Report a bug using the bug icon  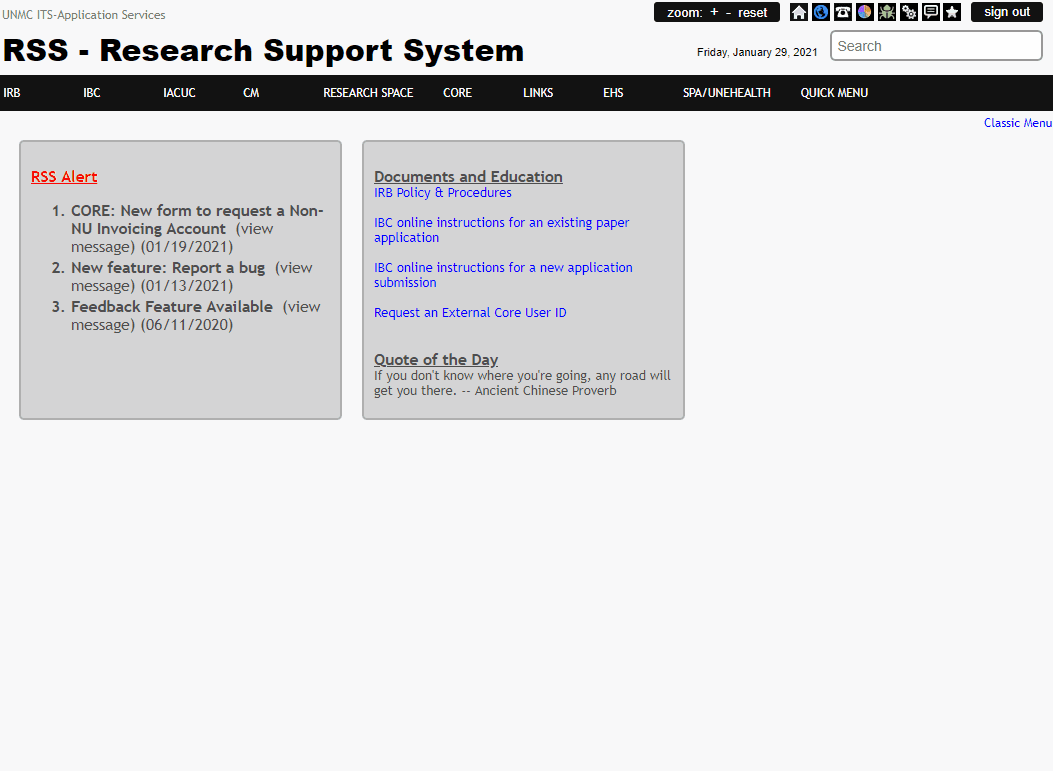coord(887,12)
